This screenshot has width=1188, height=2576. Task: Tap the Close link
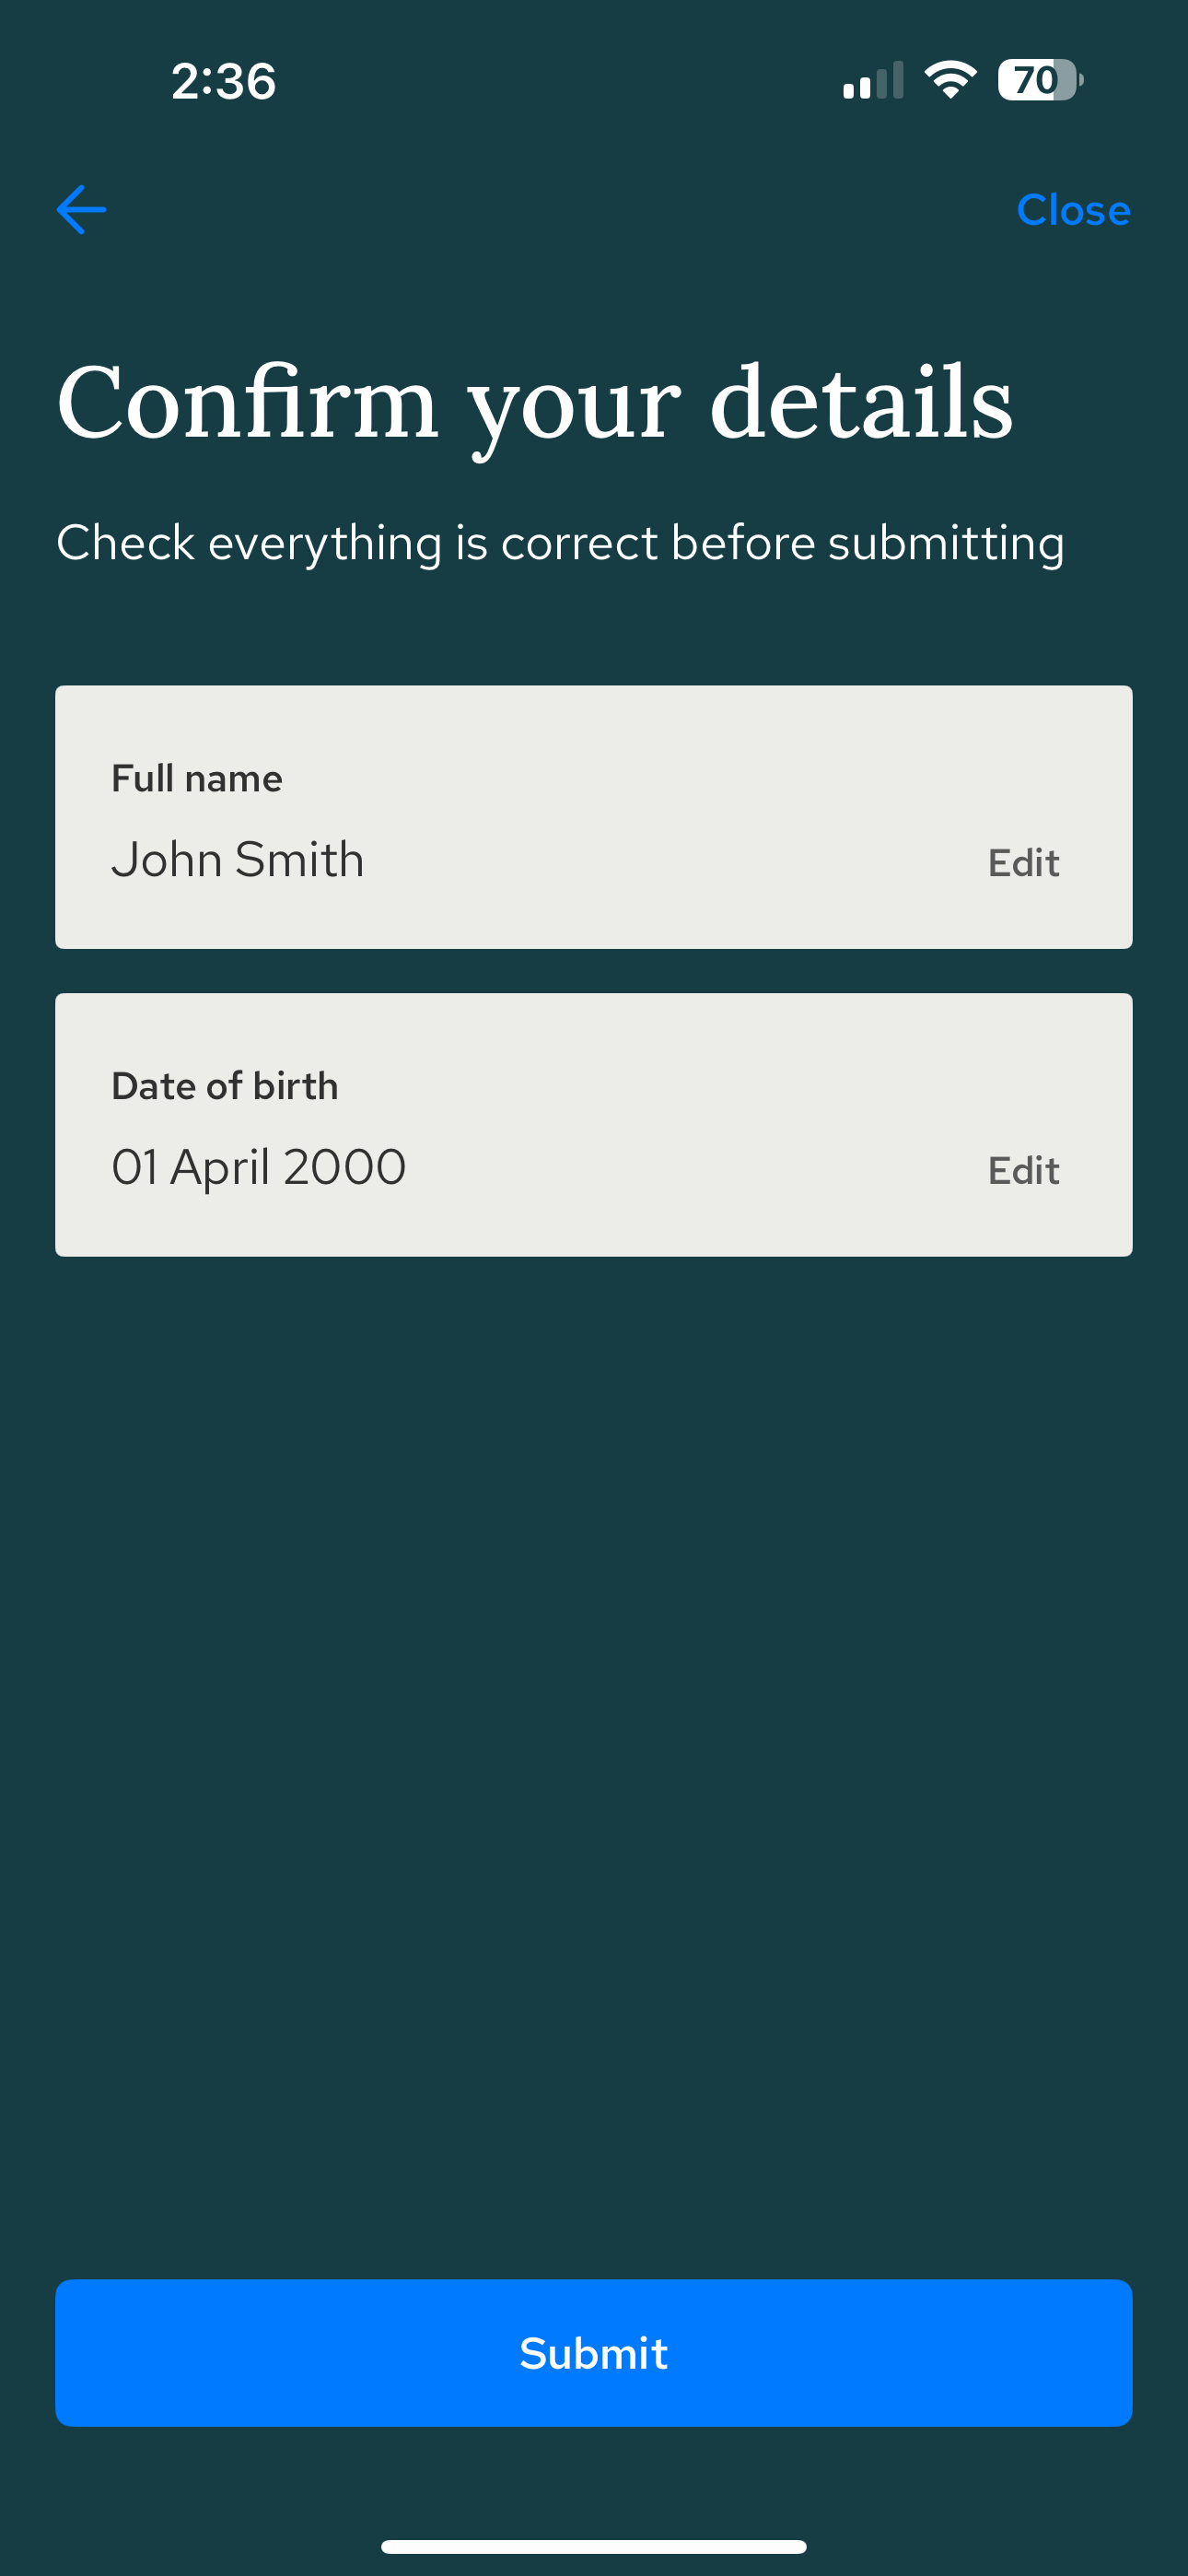(x=1073, y=210)
